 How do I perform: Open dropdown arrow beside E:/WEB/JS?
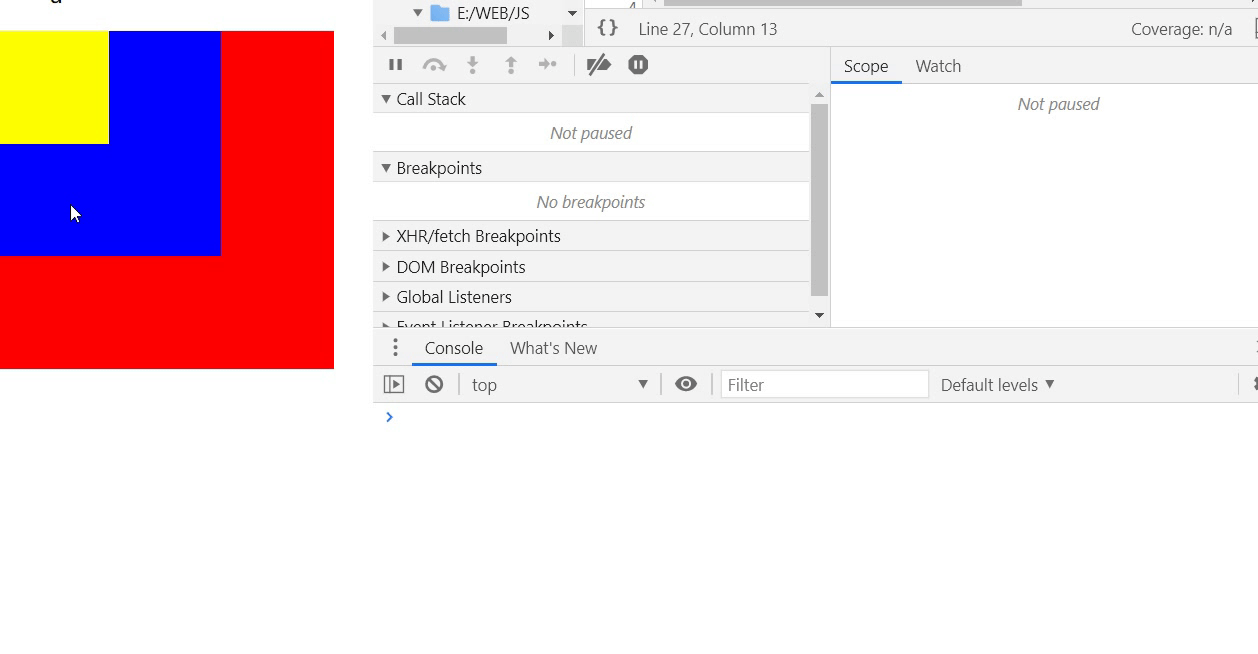point(573,14)
